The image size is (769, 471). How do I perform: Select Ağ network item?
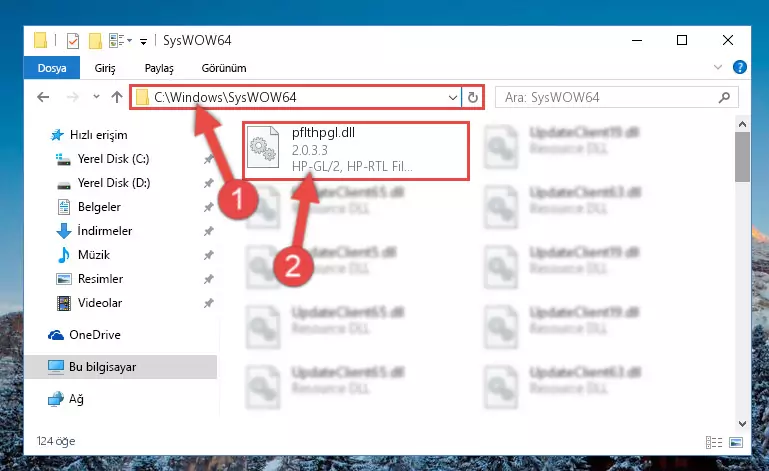66,399
